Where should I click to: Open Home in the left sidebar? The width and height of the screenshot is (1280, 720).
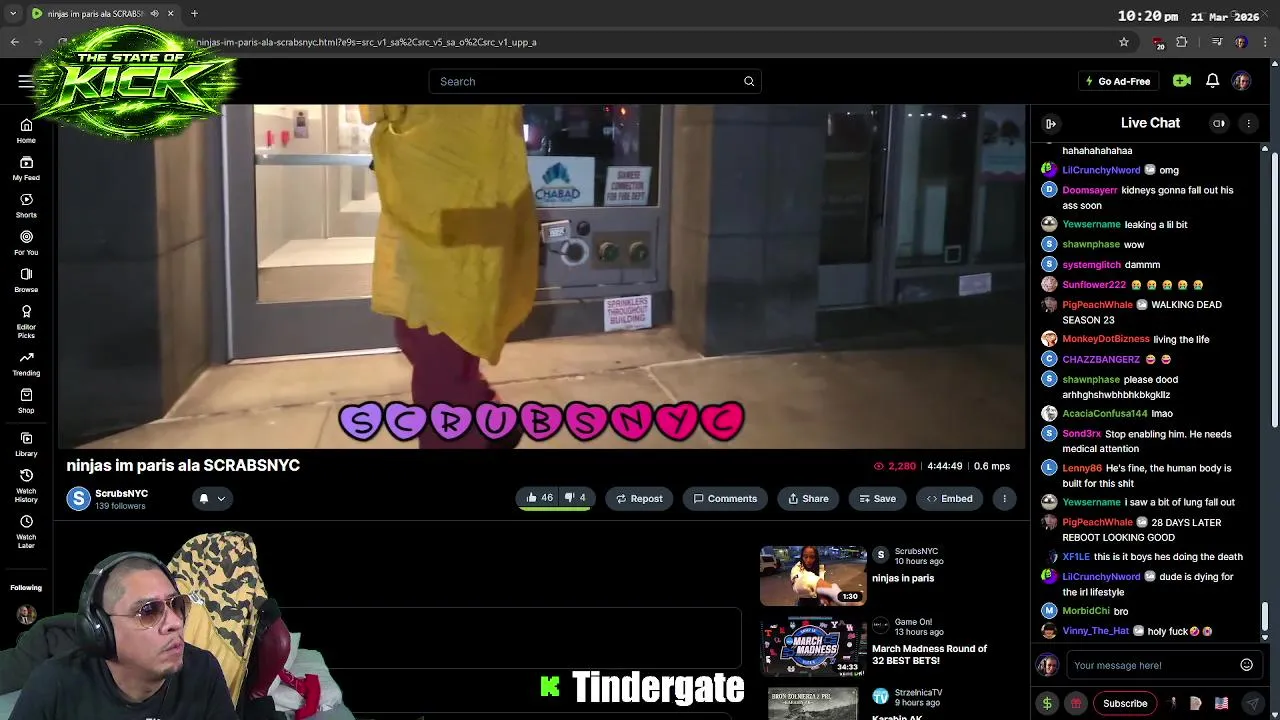pos(26,130)
